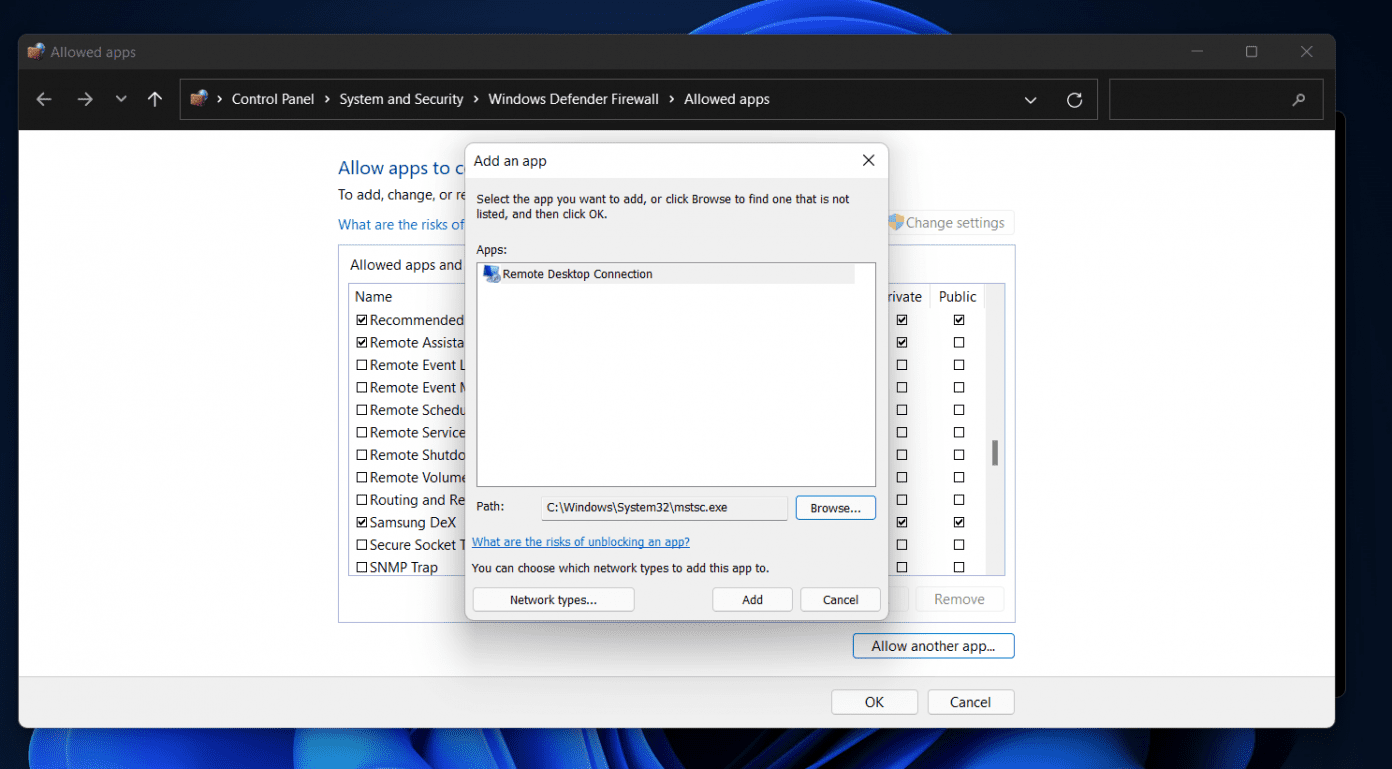
Task: Navigate to Control Panel via breadcrumb
Action: coord(272,99)
